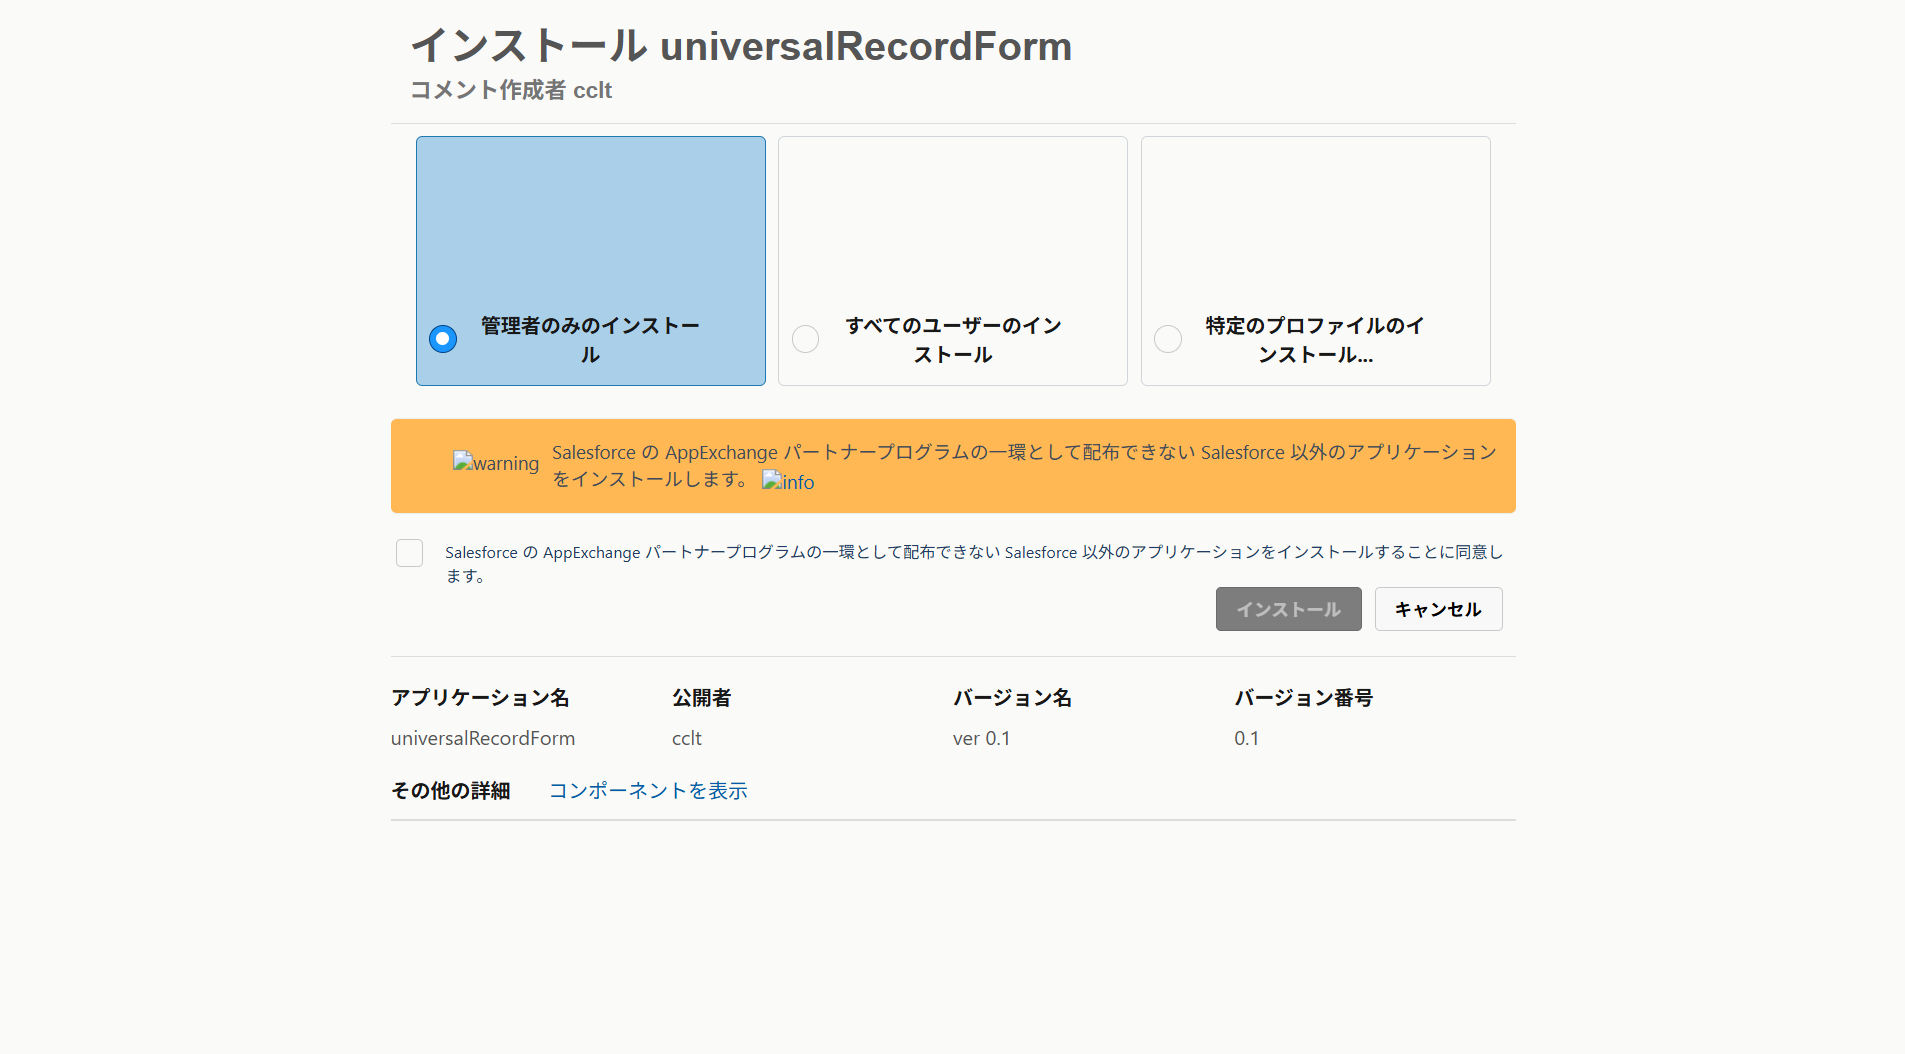Select the all-users install option card
The height and width of the screenshot is (1054, 1905).
coord(952,261)
